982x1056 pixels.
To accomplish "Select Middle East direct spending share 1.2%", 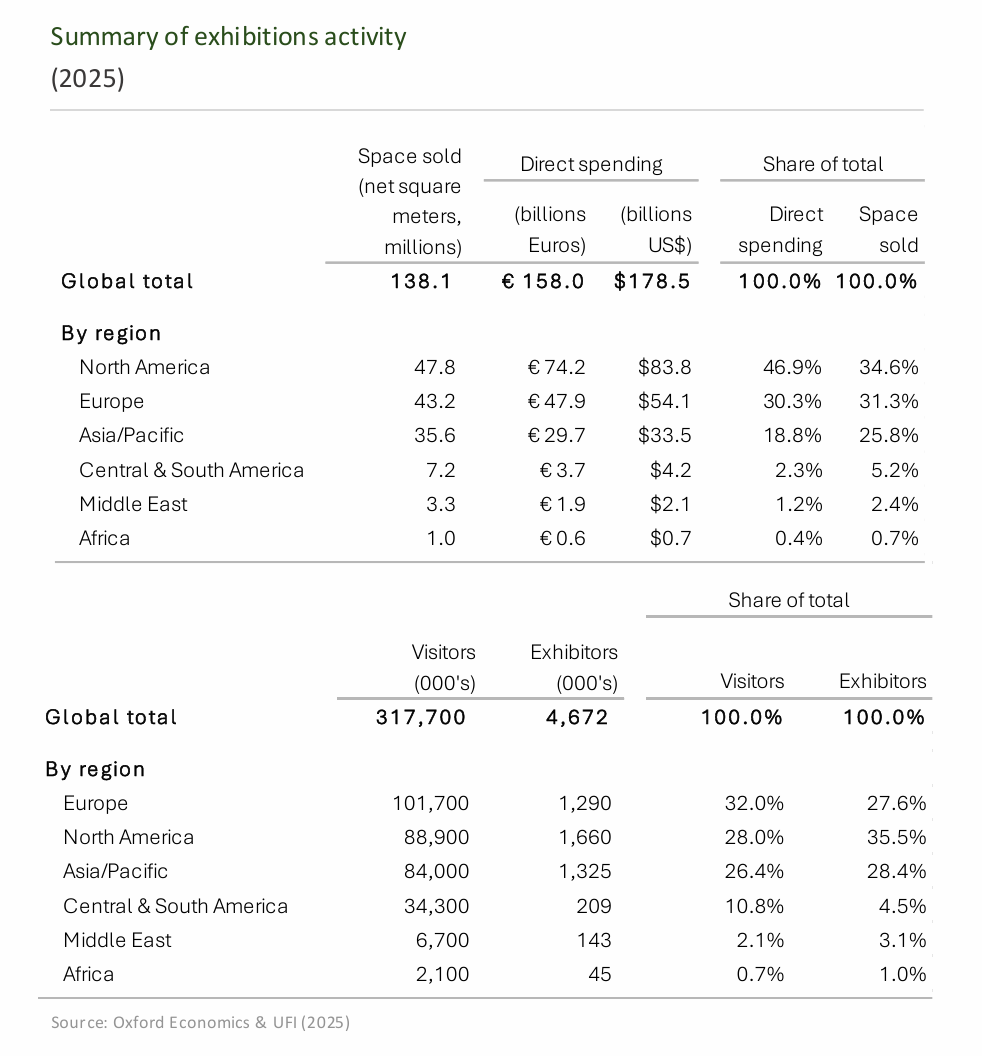I will (798, 504).
